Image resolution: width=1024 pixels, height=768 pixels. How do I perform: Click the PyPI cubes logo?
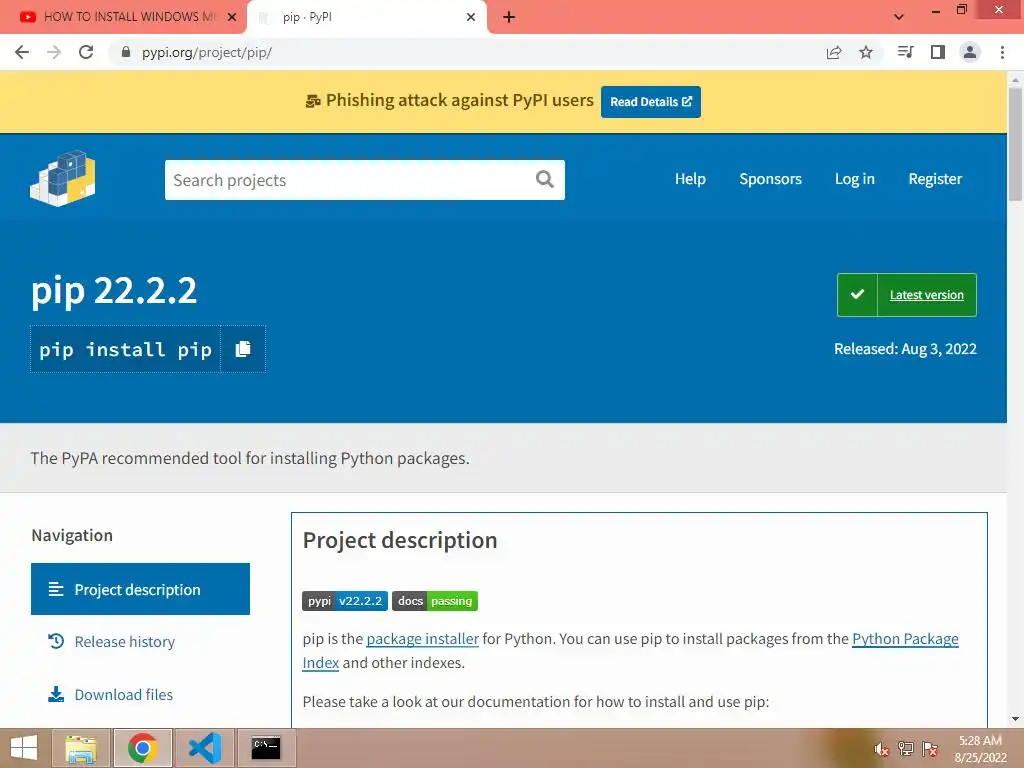63,178
